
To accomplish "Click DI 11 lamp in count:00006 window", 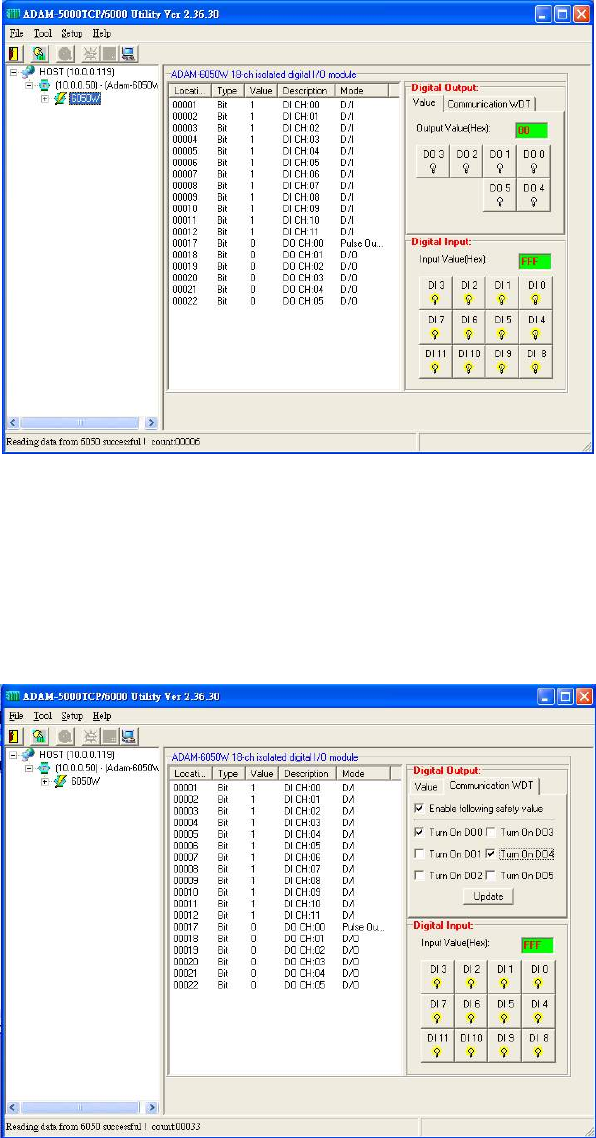I will click(x=436, y=361).
